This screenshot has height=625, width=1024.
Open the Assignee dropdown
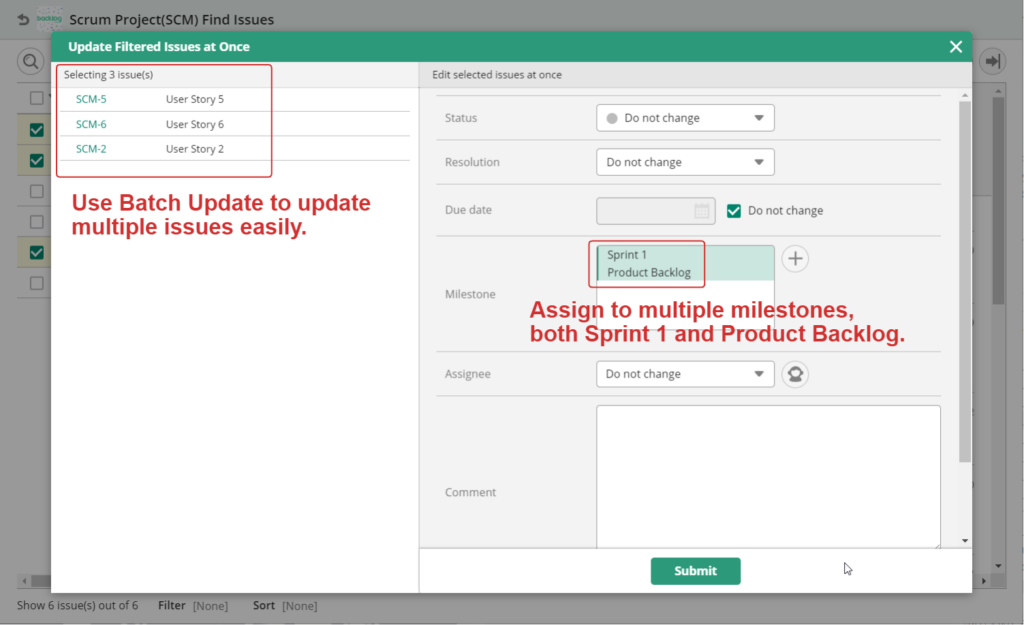tap(685, 374)
